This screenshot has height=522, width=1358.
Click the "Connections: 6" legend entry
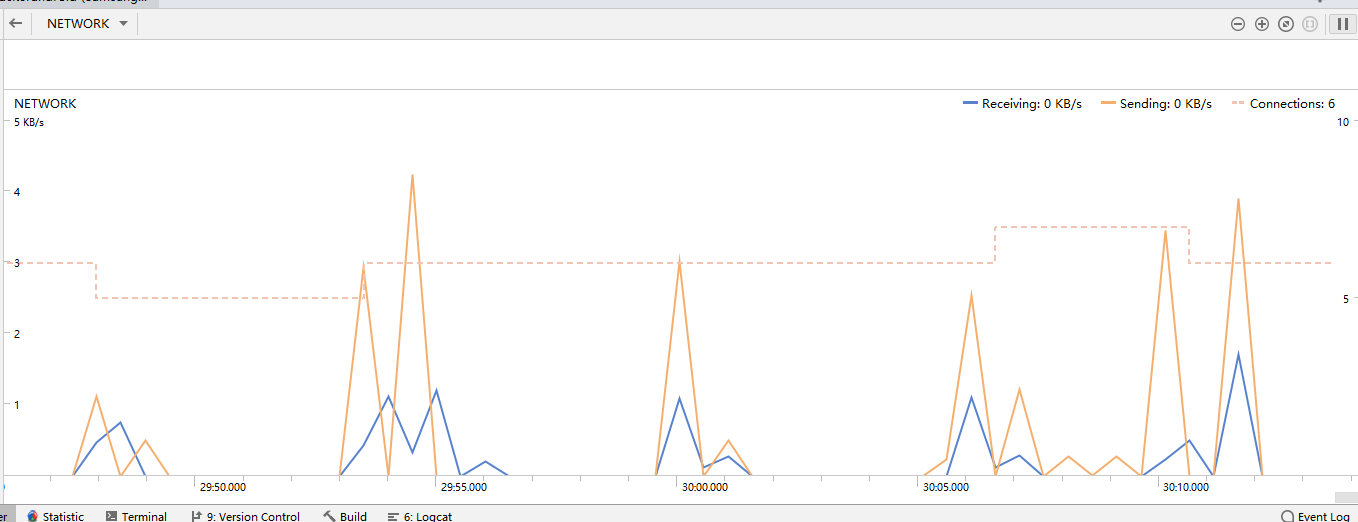click(1283, 104)
